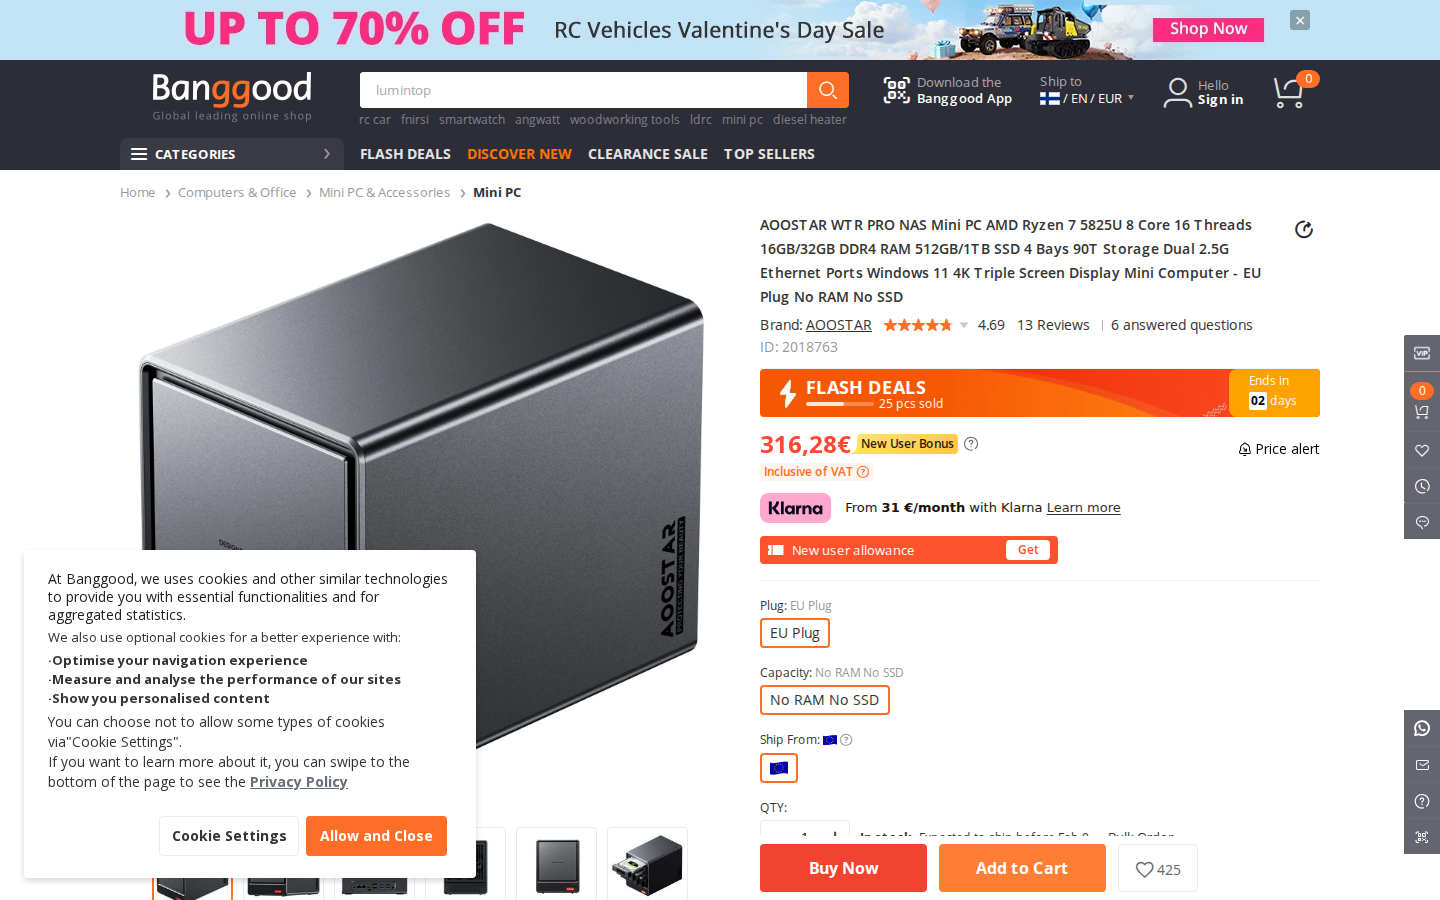Open the Flash Deals menu item
The height and width of the screenshot is (900, 1440).
[405, 154]
